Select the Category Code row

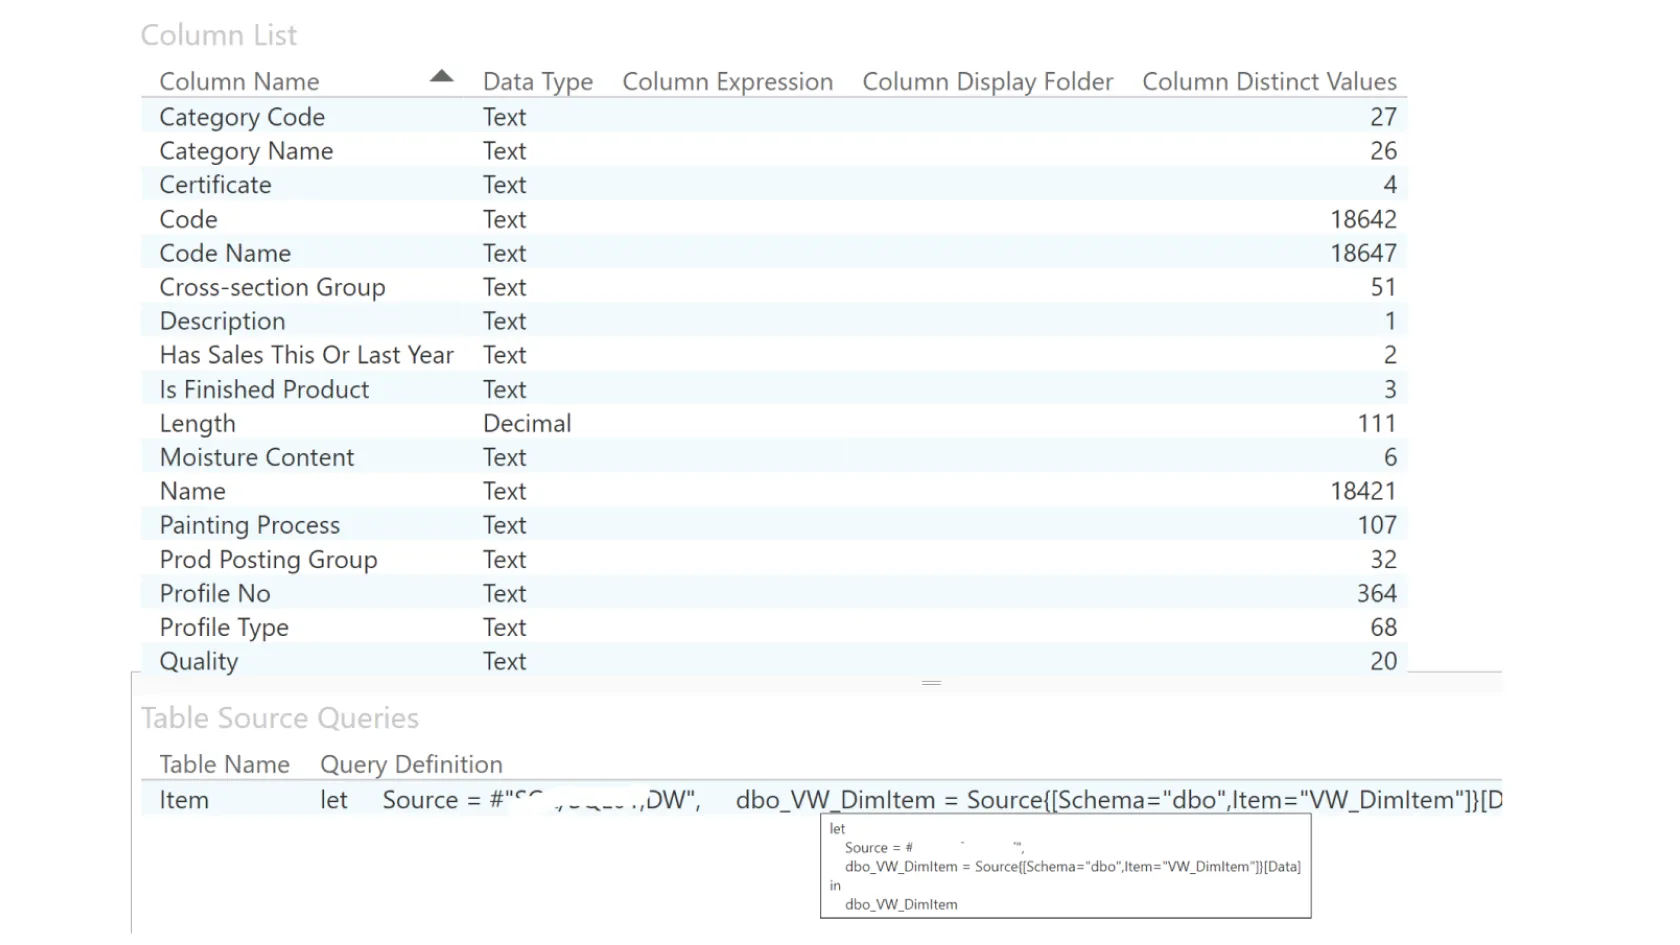[242, 117]
